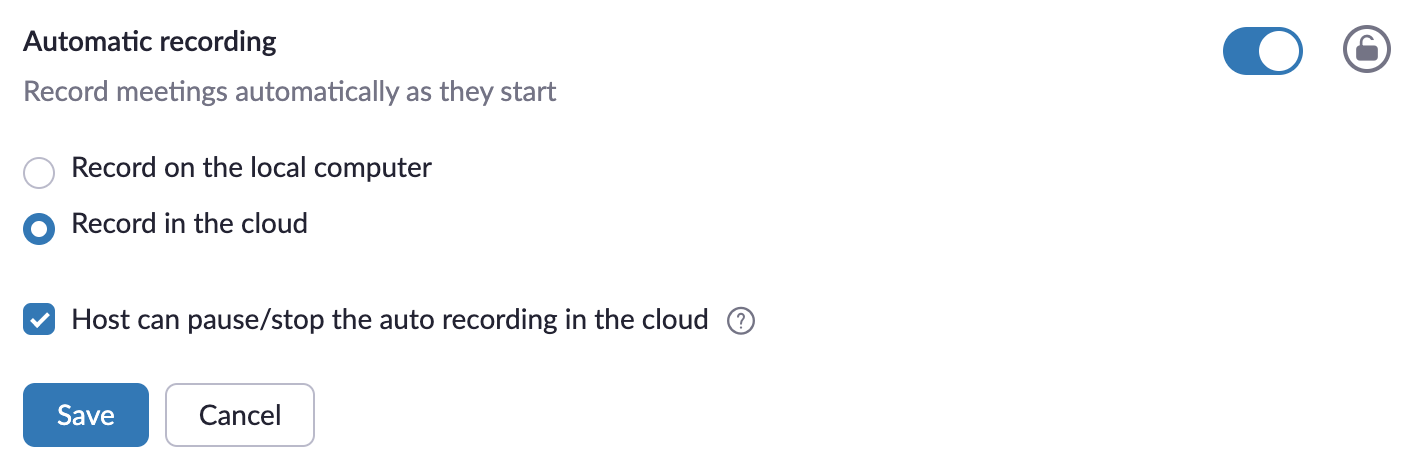Click the white checkmark in the blue checkbox
This screenshot has height=462, width=1415.
pyautogui.click(x=39, y=321)
